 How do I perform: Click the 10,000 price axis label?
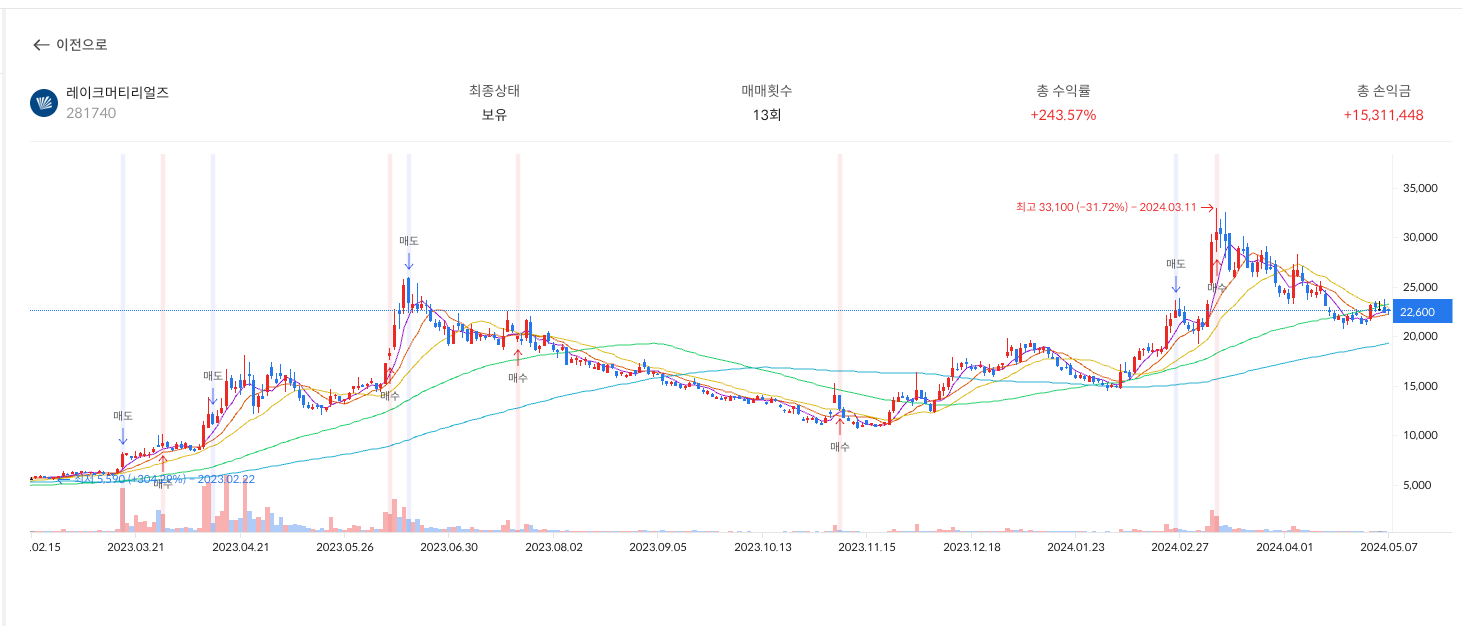pyautogui.click(x=1420, y=436)
